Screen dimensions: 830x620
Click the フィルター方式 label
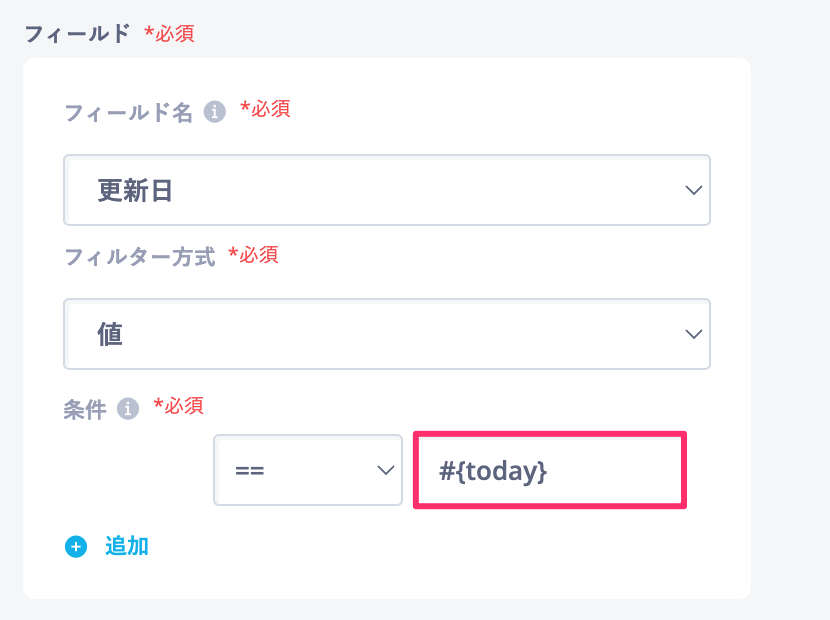point(140,257)
